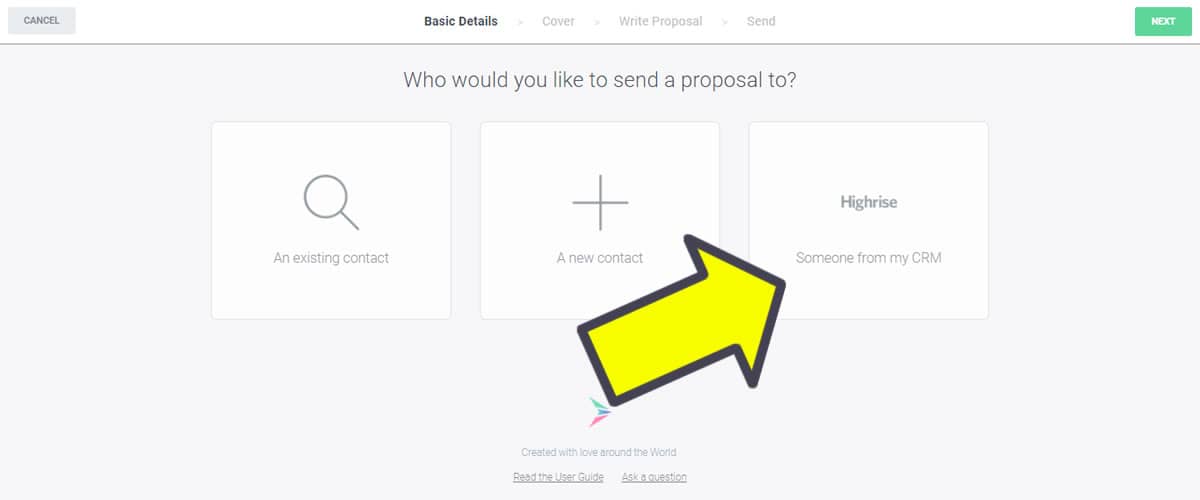Jump to the Send step

[760, 21]
